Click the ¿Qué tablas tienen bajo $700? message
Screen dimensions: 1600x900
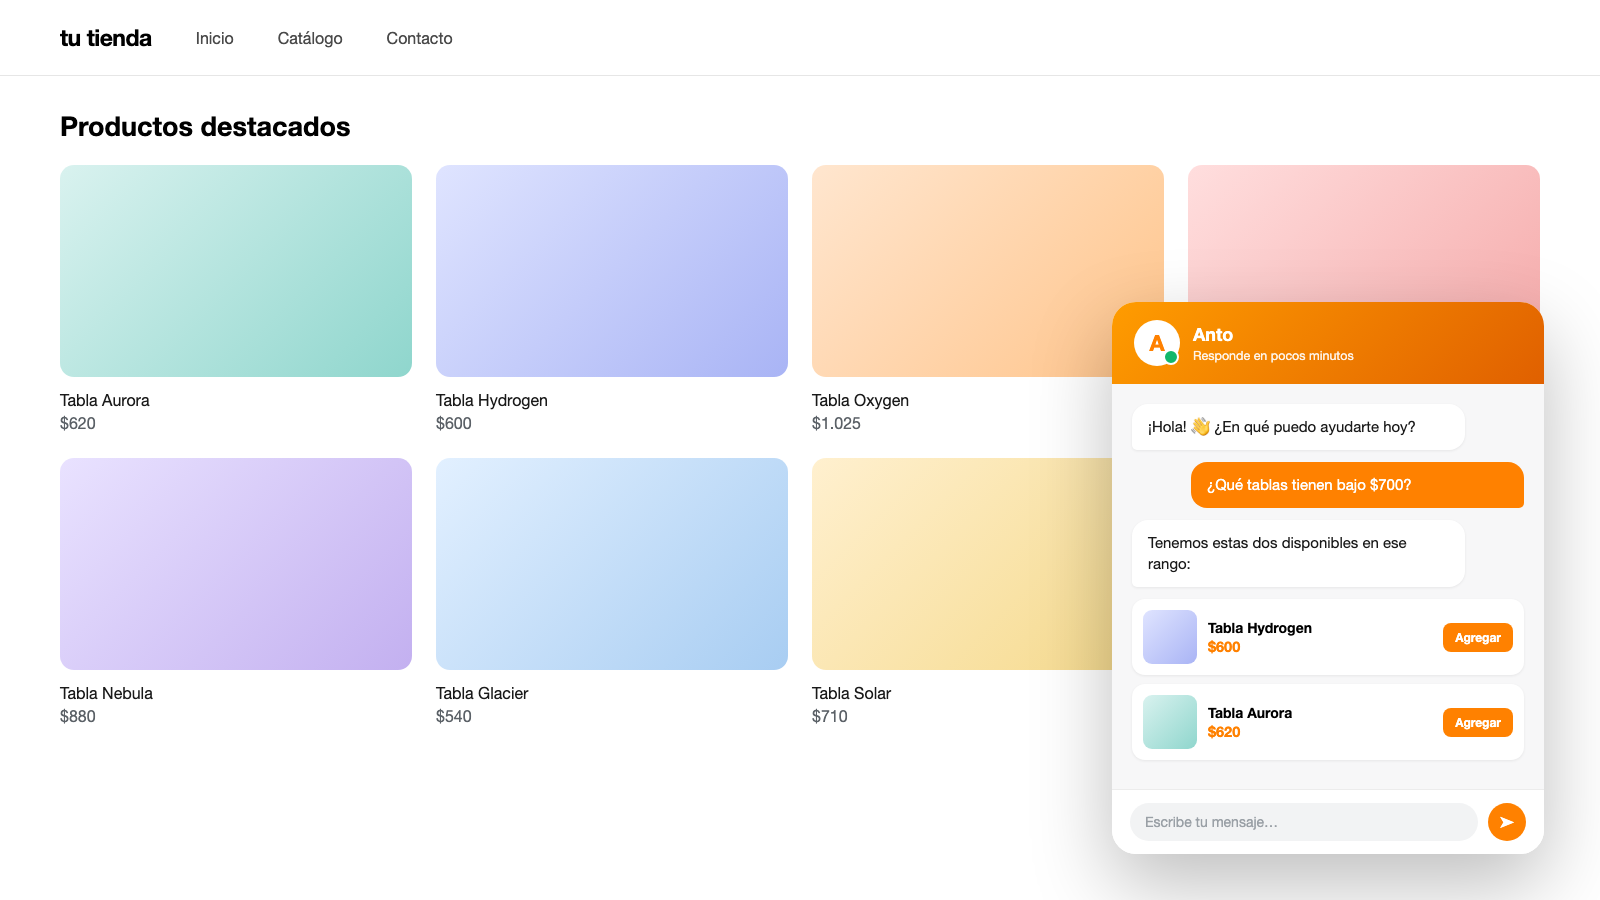[x=1357, y=485]
